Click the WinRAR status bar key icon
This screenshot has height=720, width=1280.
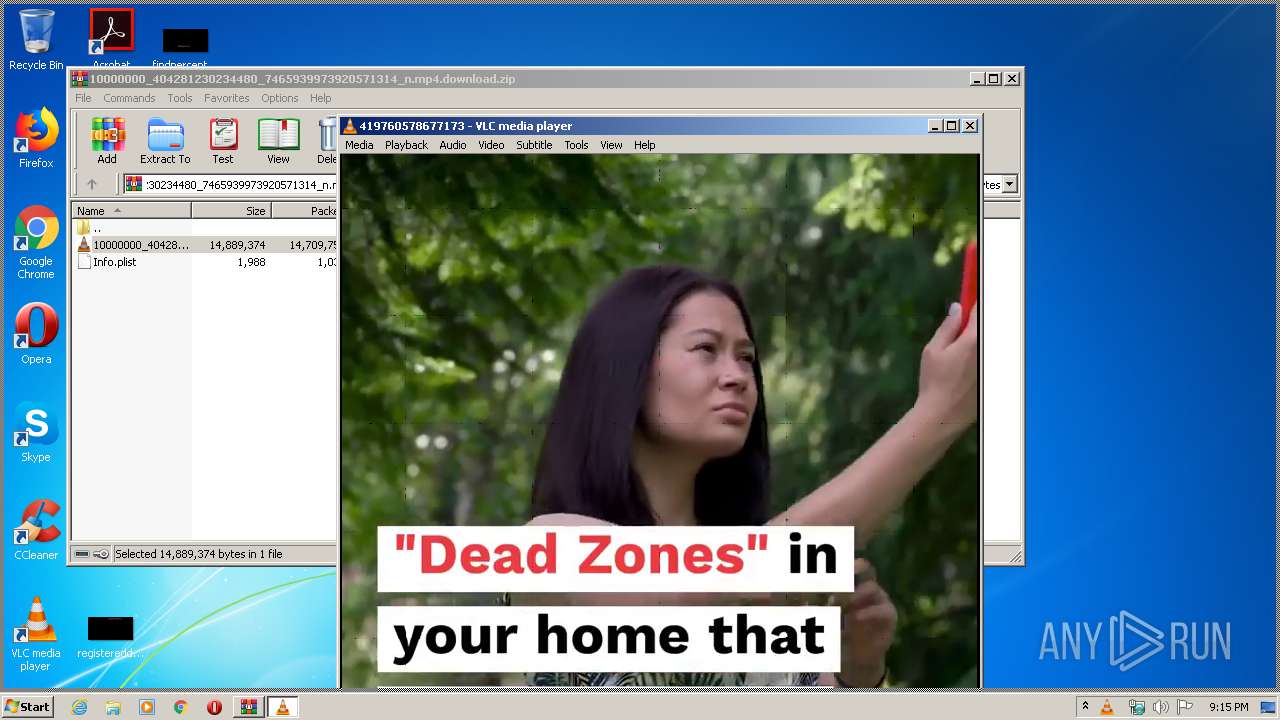pos(101,554)
